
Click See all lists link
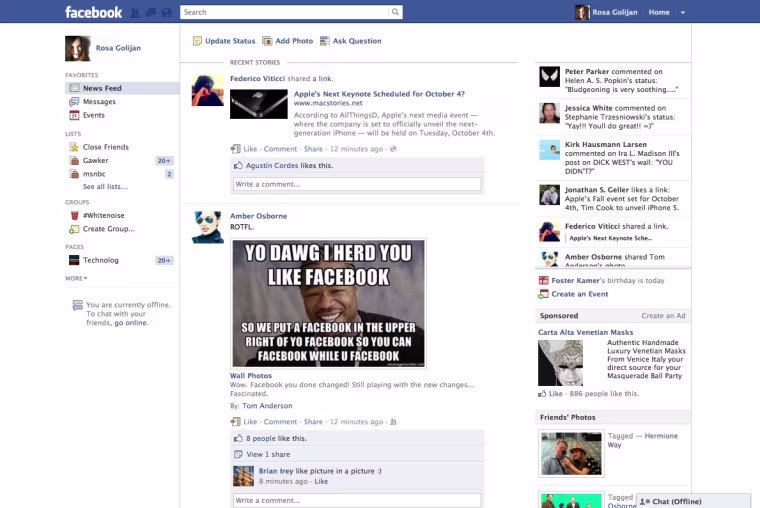105,187
